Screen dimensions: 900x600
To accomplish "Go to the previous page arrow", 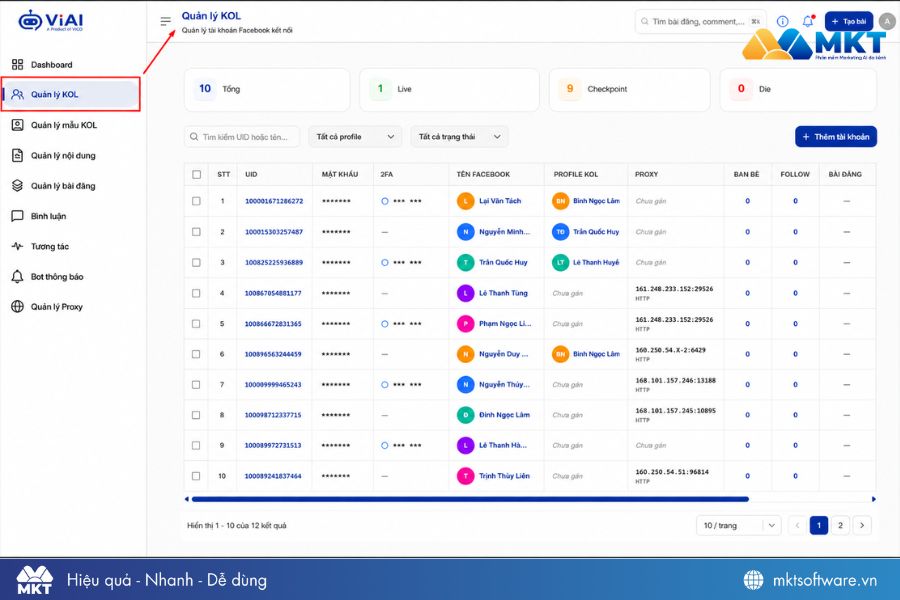I will [797, 525].
